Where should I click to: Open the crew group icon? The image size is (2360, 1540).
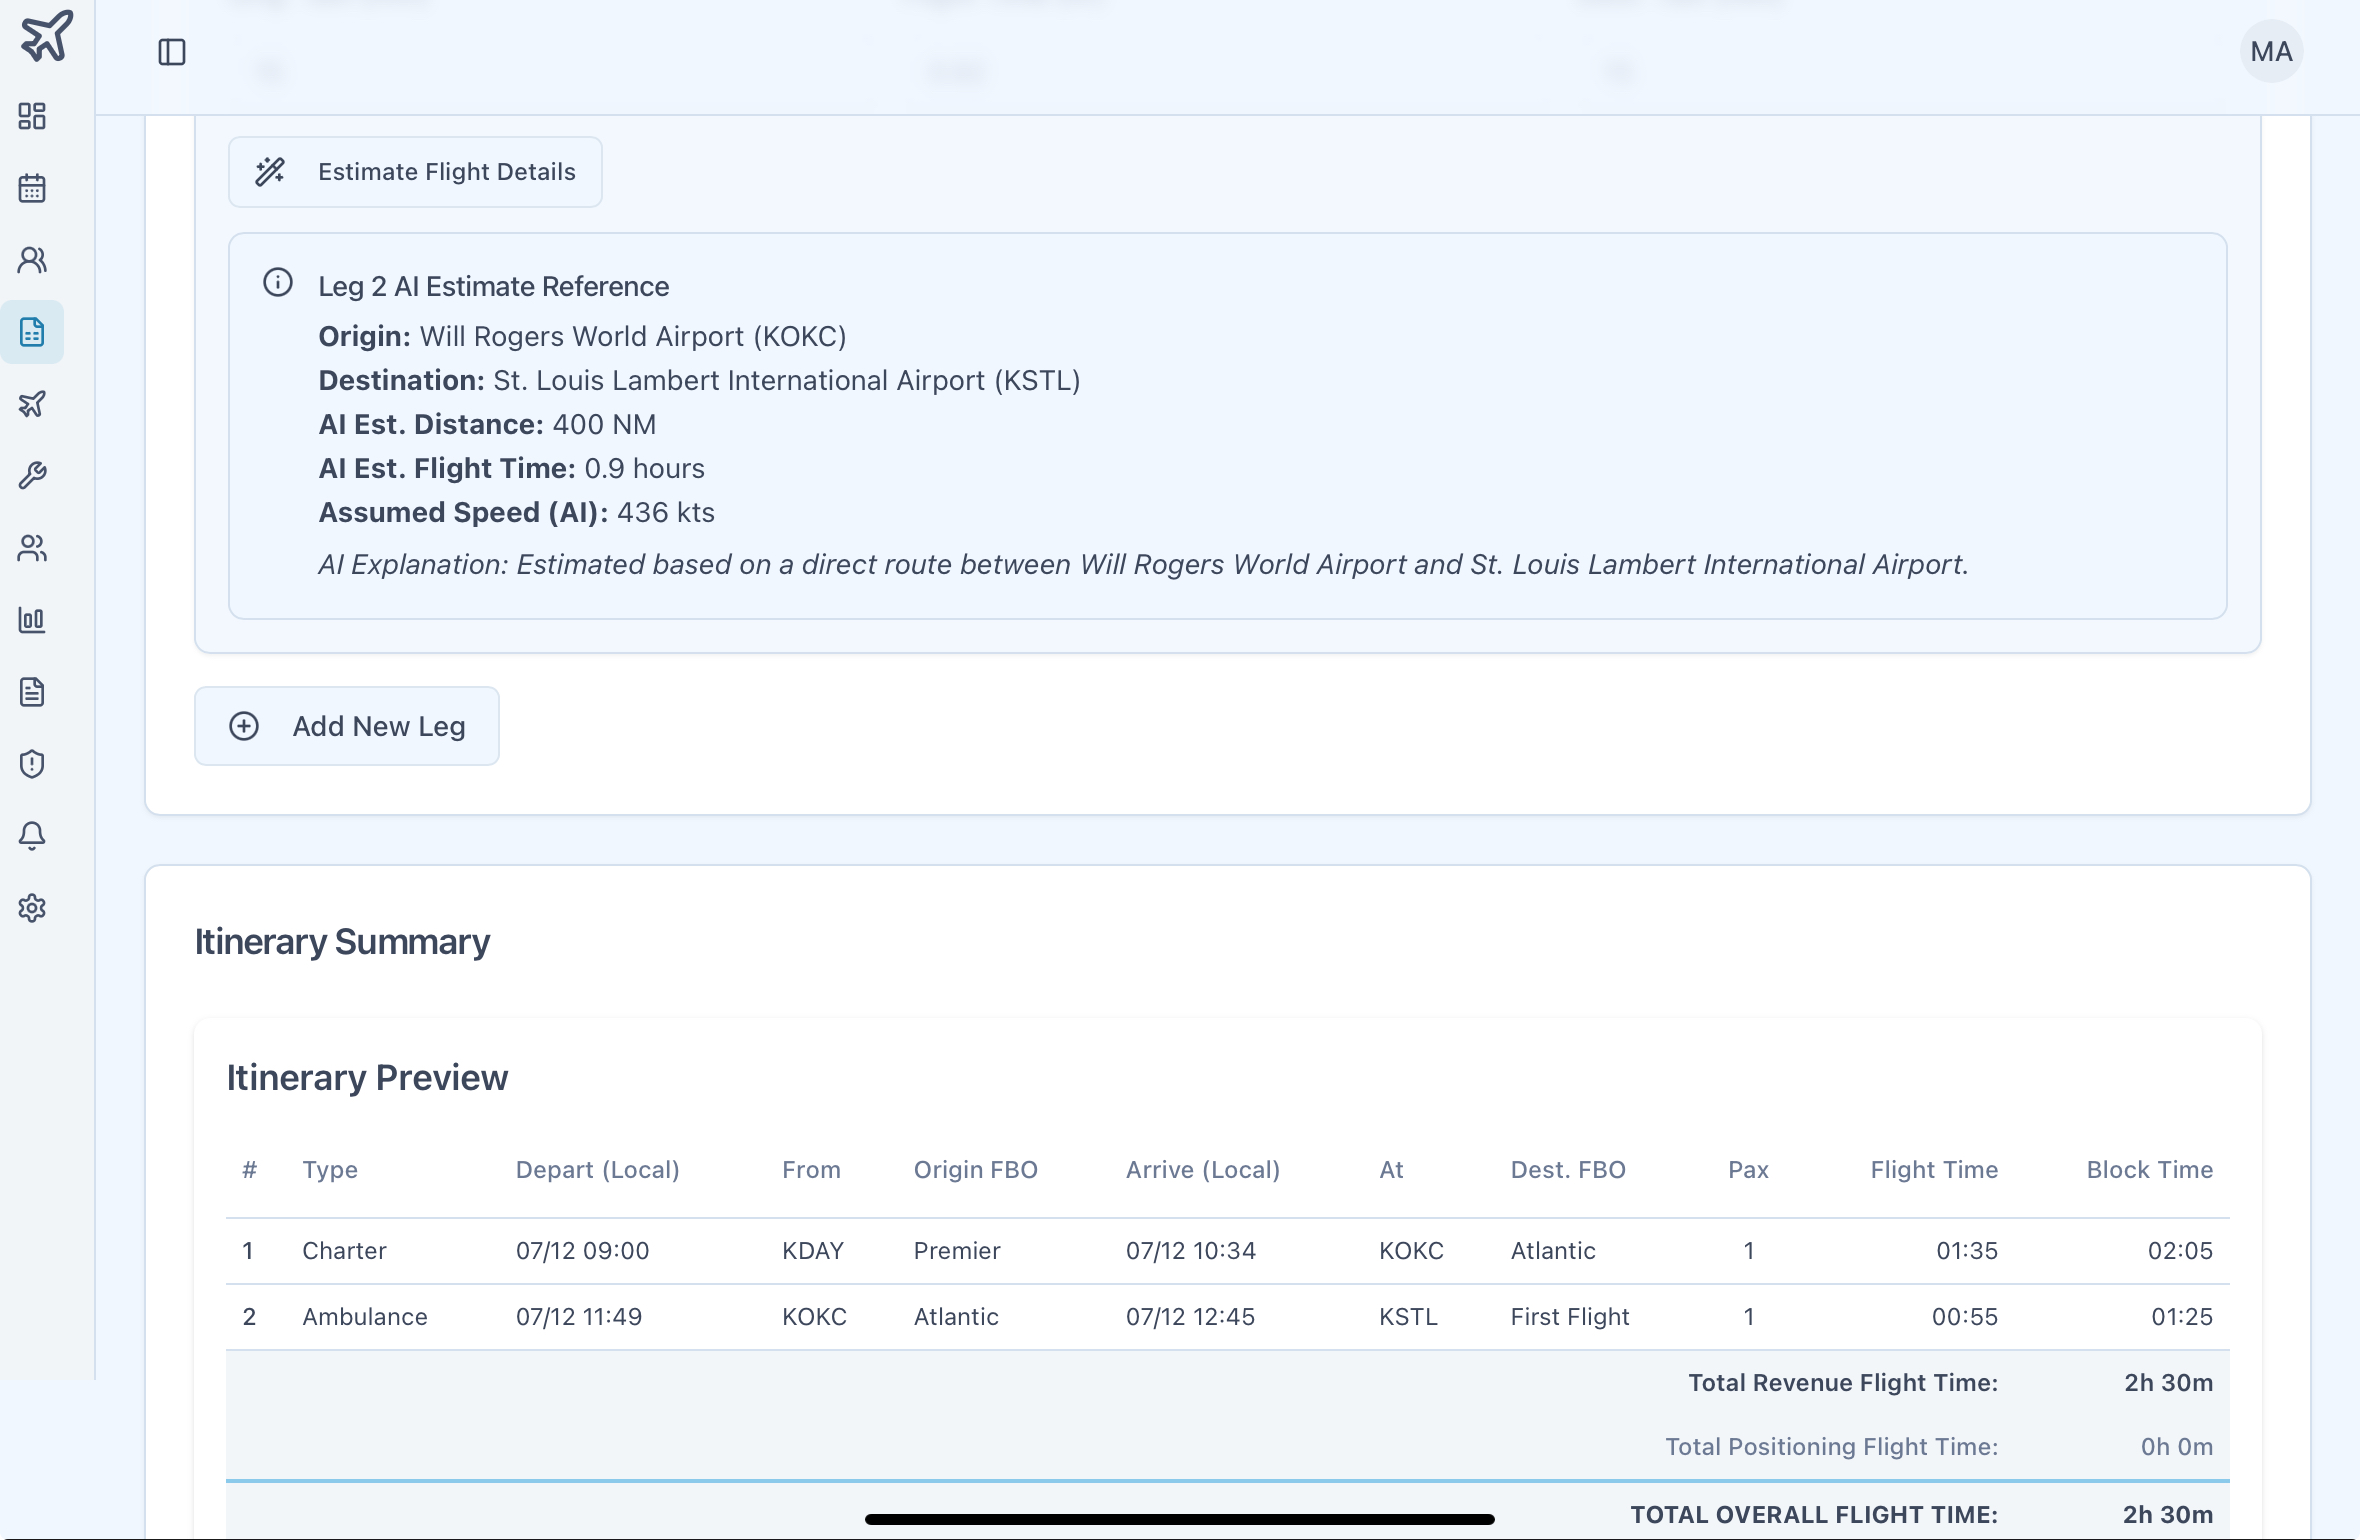(x=32, y=548)
